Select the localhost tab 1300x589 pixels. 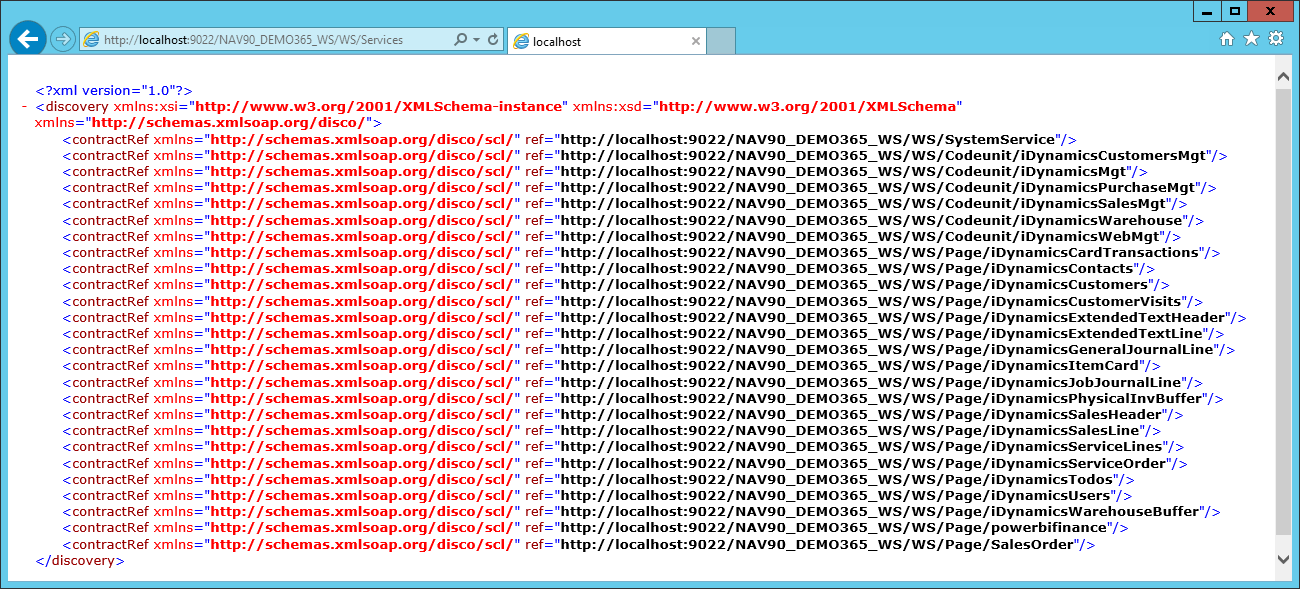click(x=608, y=41)
